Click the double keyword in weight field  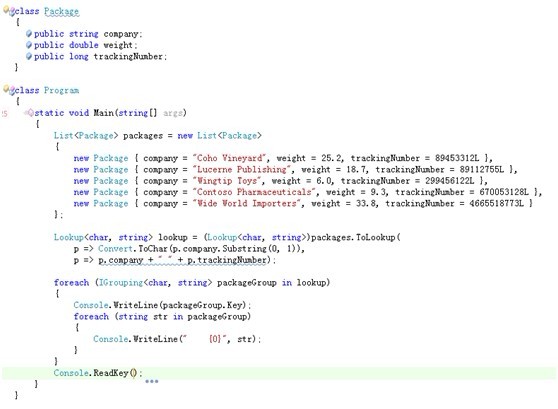84,45
